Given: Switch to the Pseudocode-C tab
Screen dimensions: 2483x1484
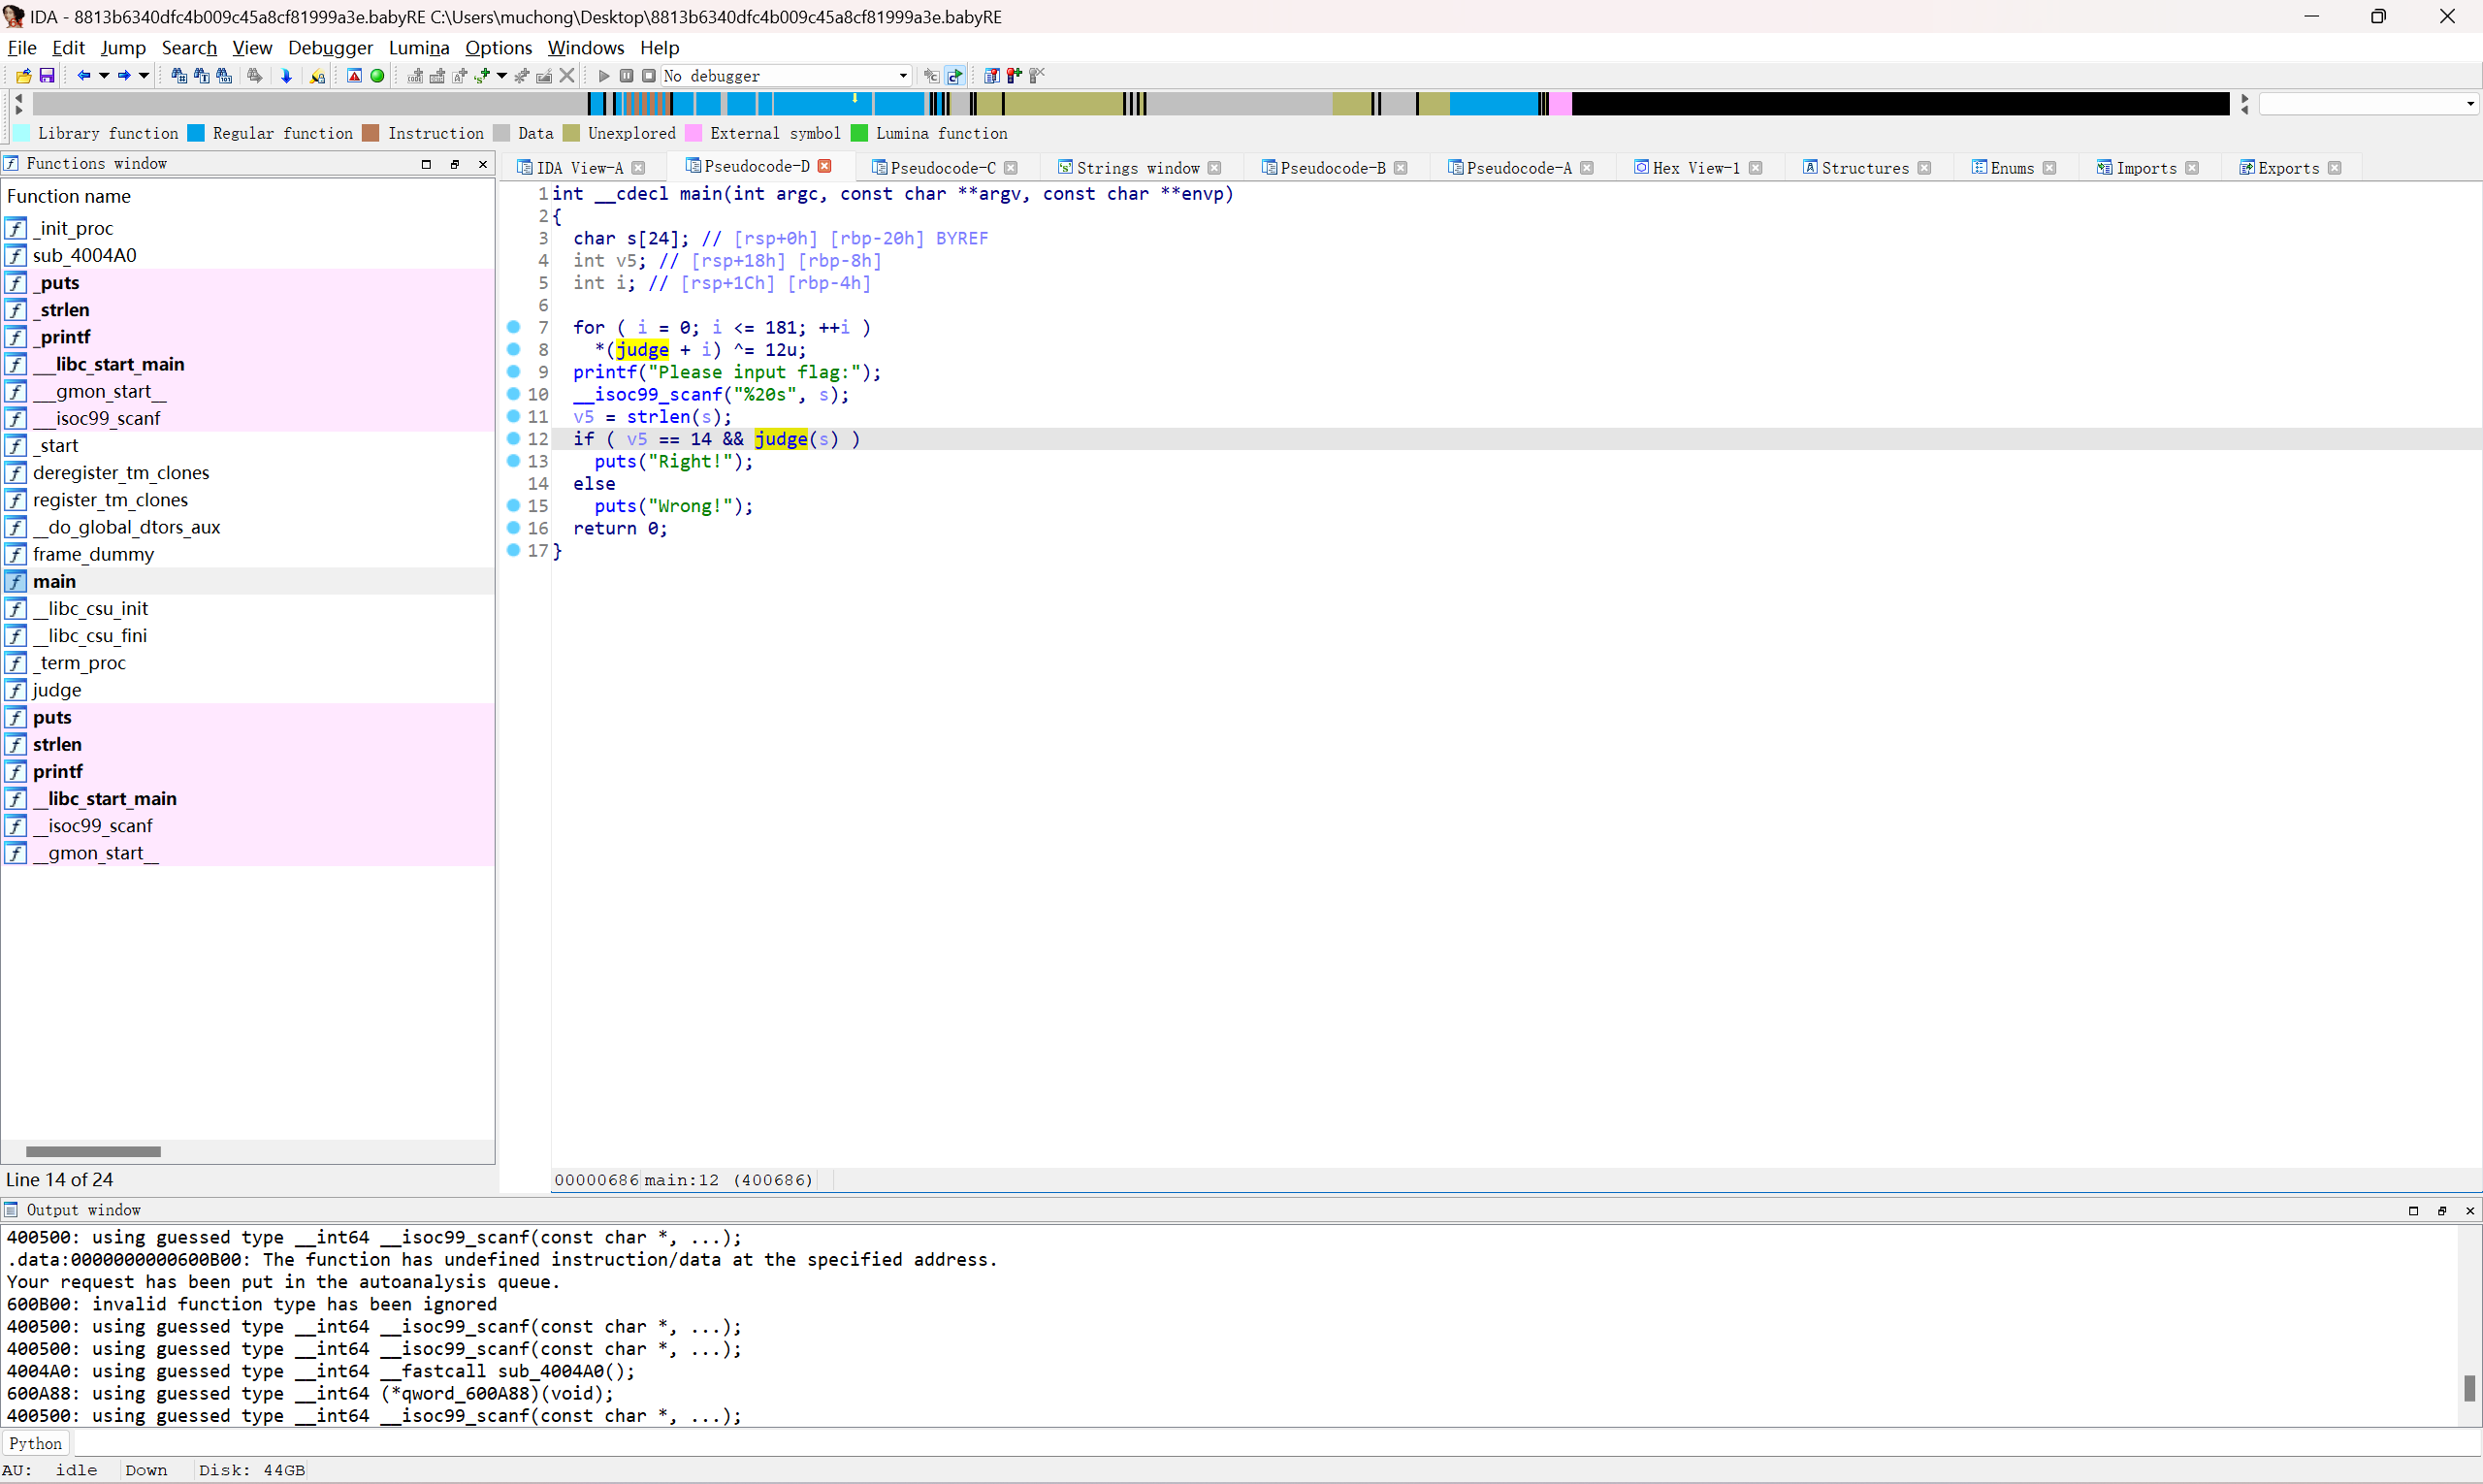Looking at the screenshot, I should point(943,168).
